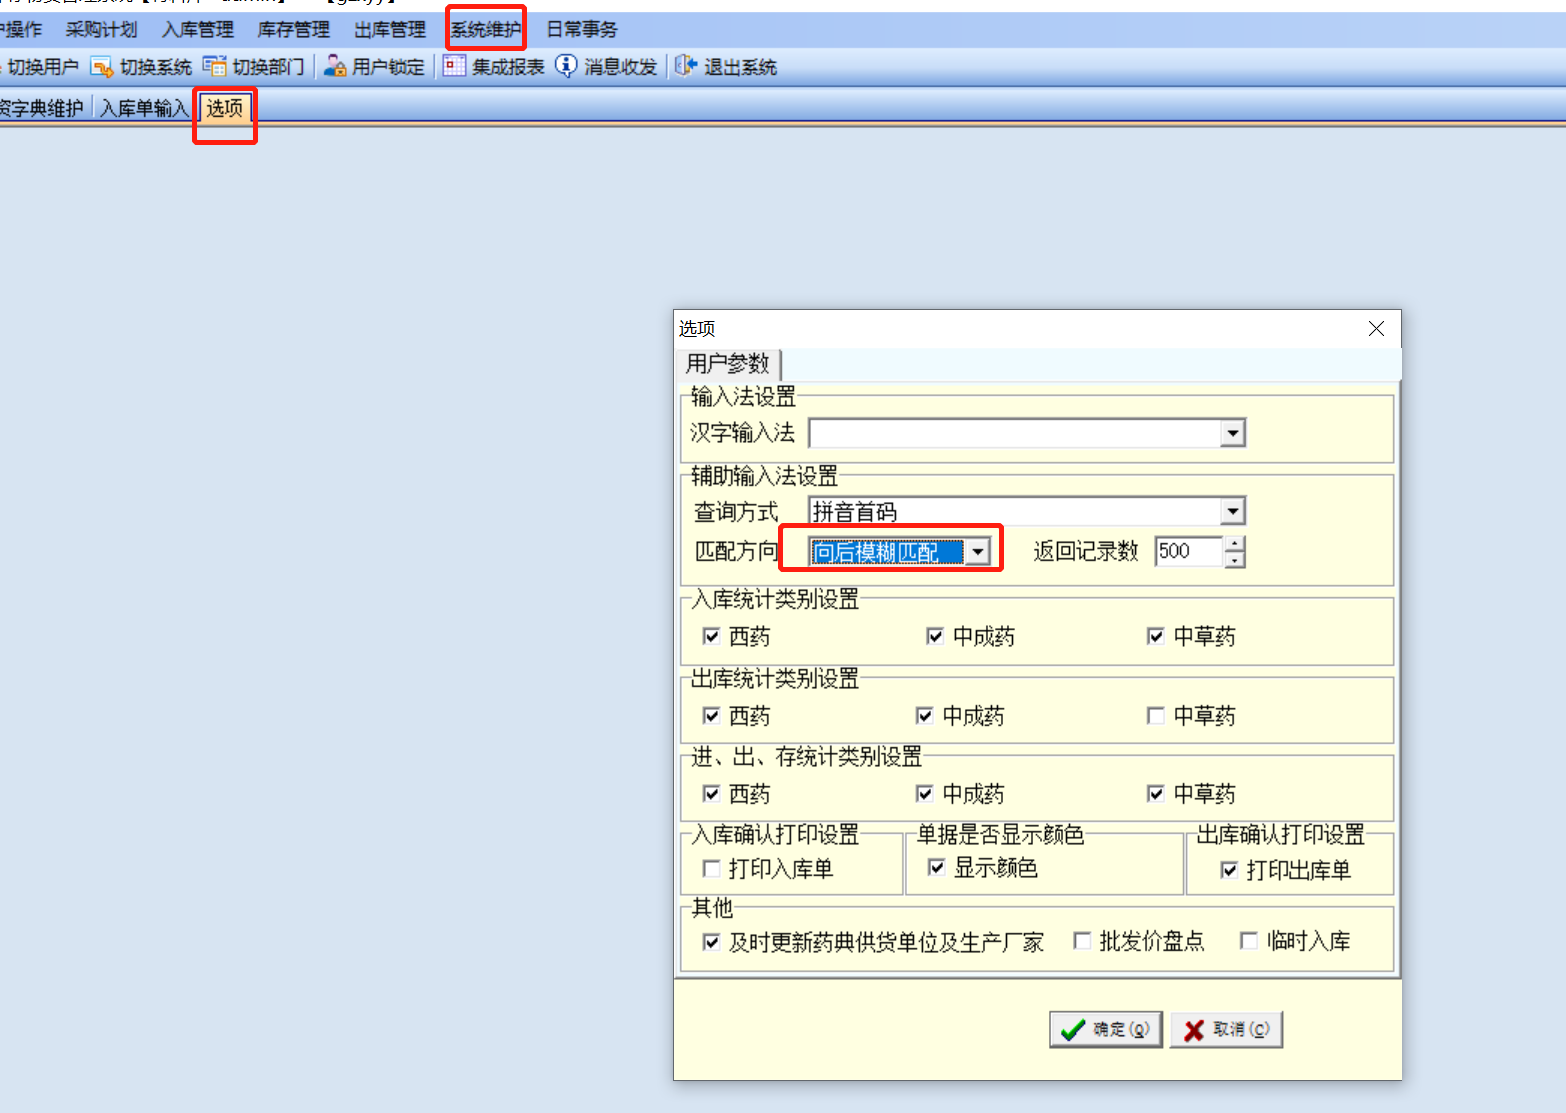Open the 出库管理 menu

pos(390,30)
